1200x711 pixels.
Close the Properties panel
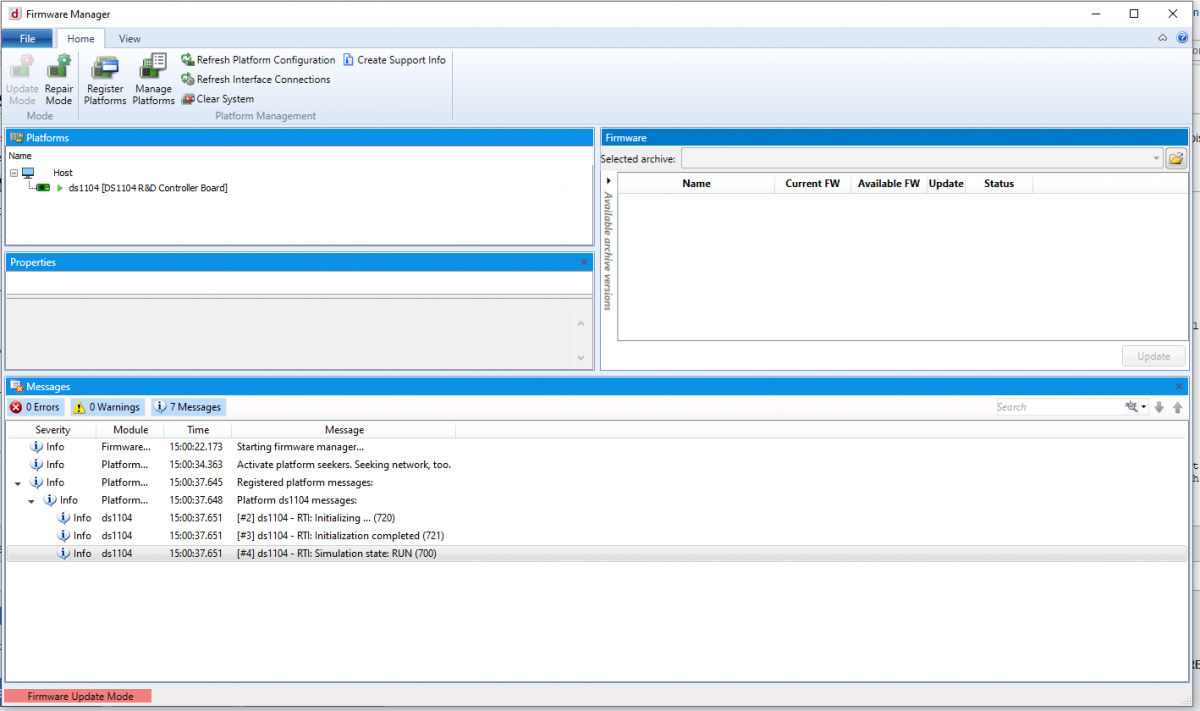[x=584, y=262]
